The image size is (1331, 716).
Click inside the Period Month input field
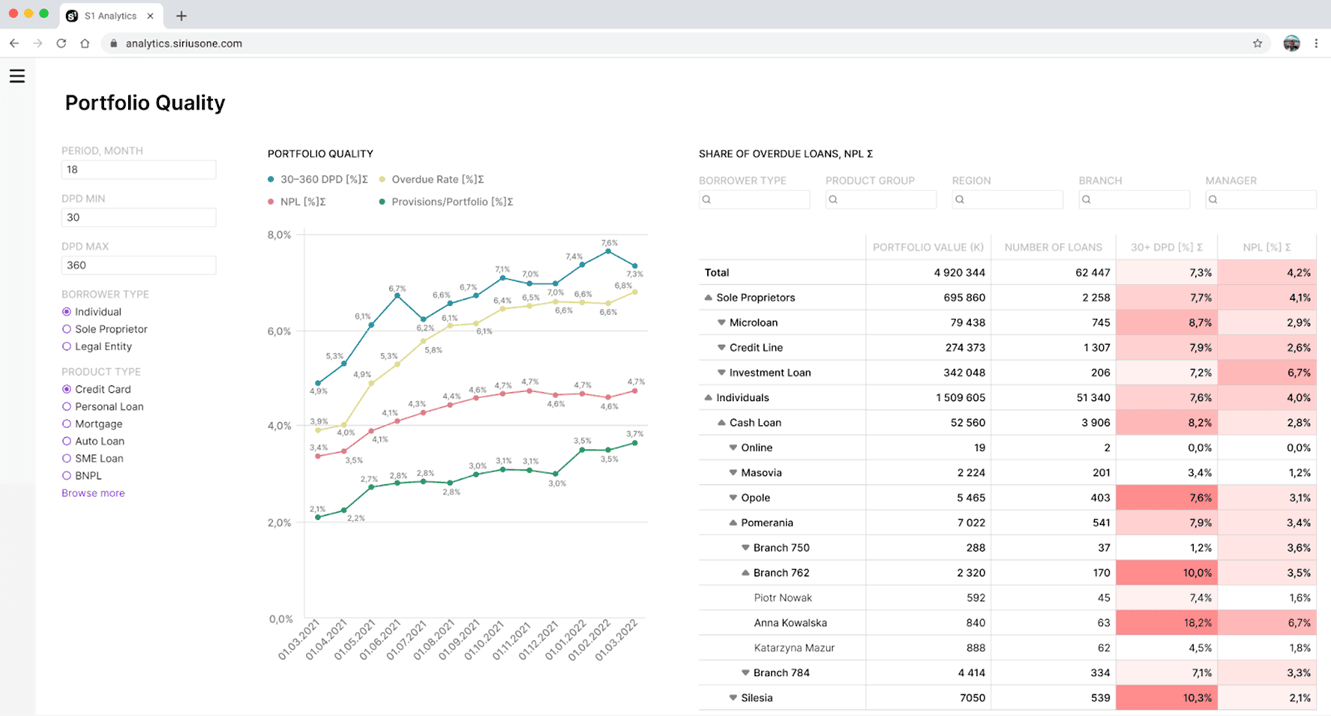tap(138, 169)
